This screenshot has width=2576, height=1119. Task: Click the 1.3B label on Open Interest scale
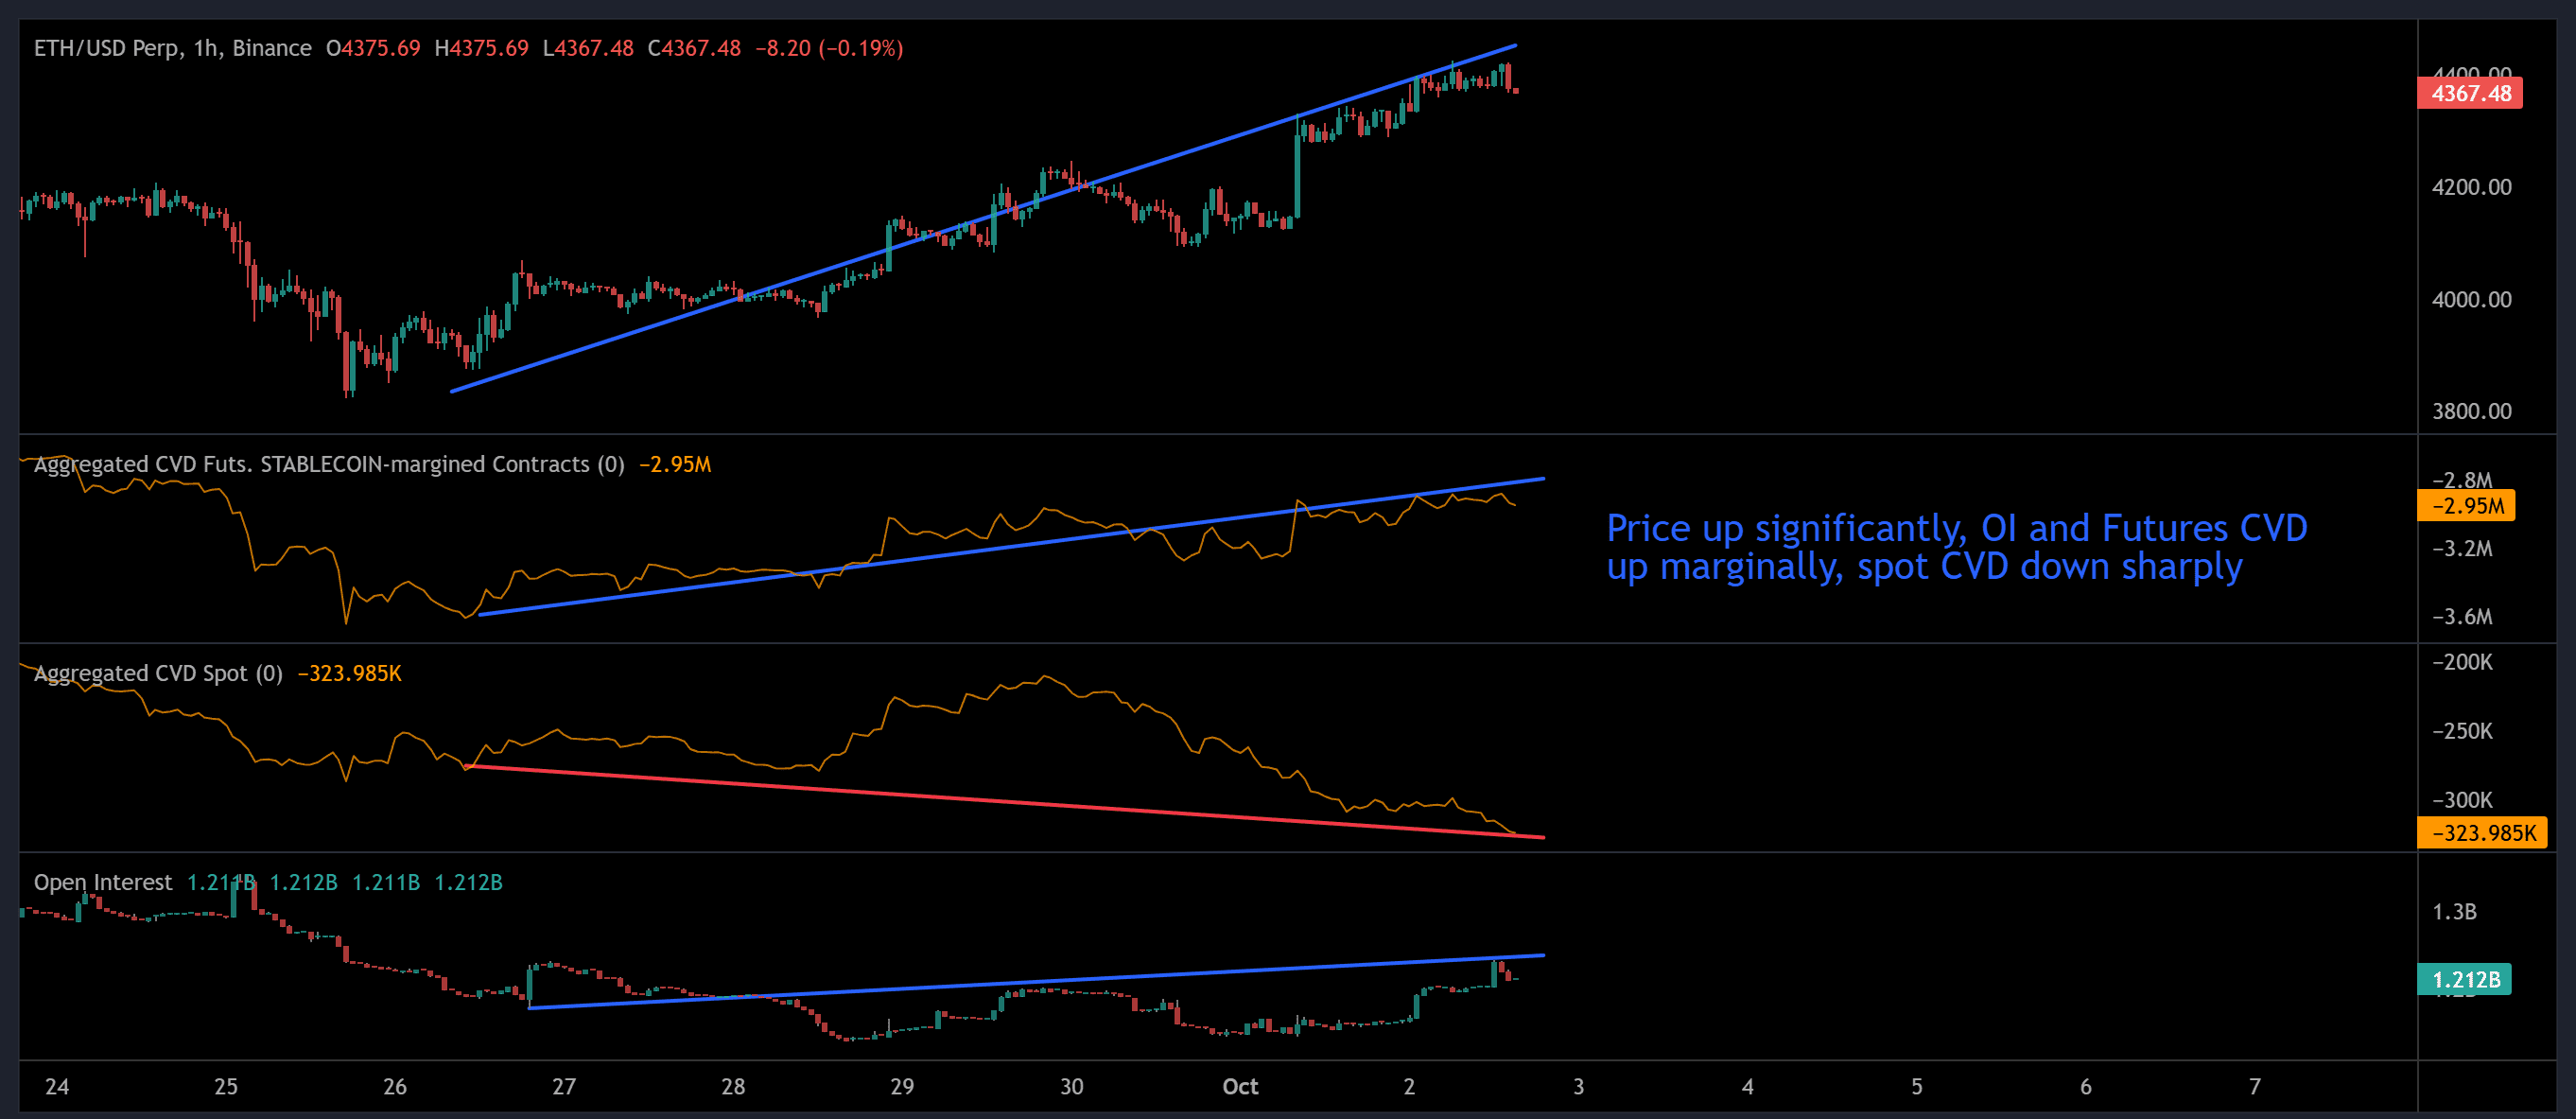[2454, 912]
